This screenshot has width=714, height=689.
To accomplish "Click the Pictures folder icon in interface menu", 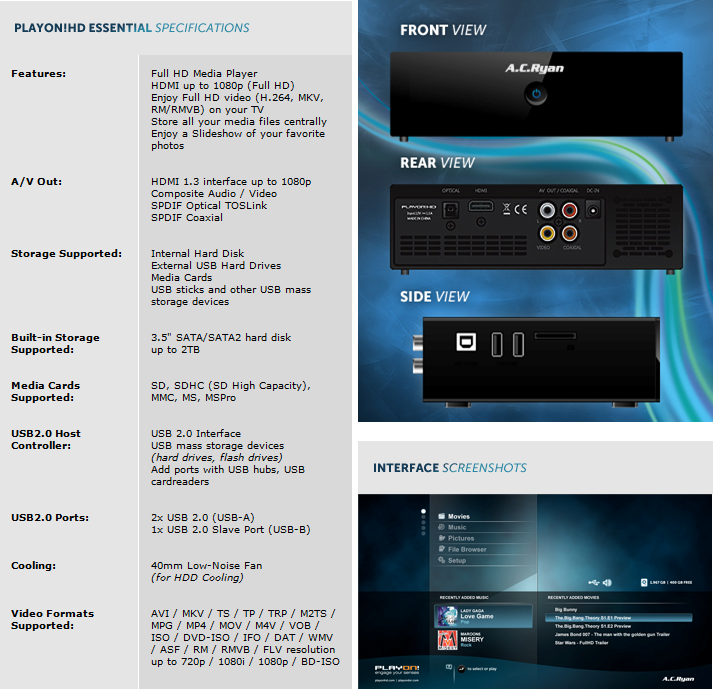I will (441, 538).
